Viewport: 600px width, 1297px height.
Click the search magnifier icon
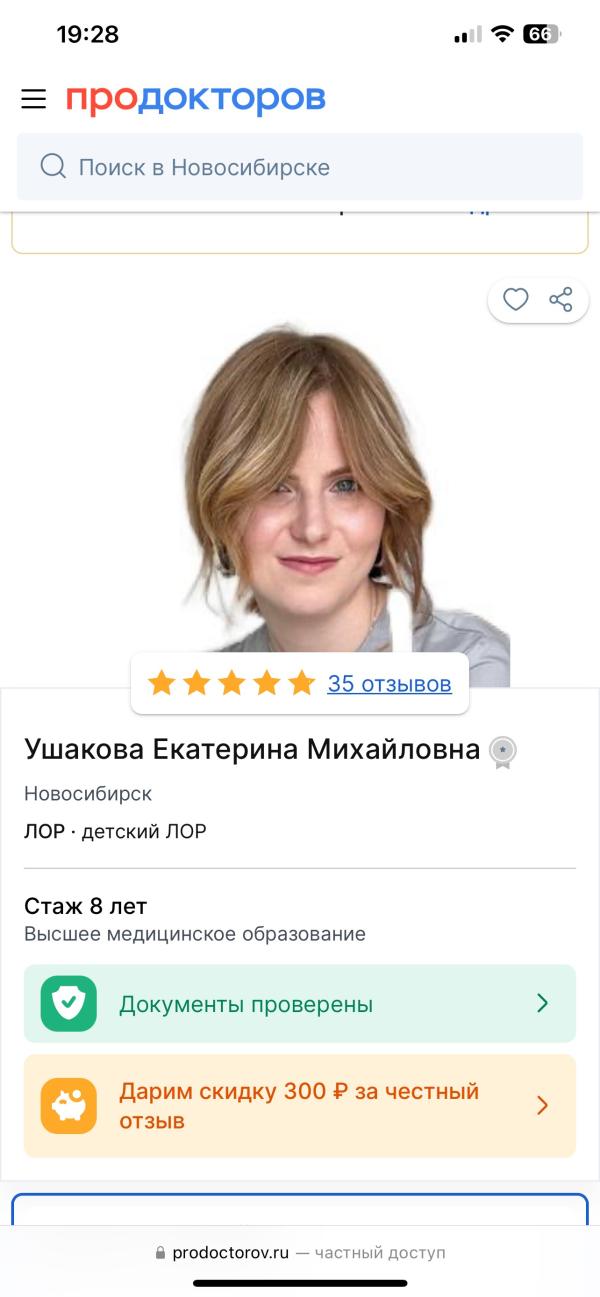(53, 166)
